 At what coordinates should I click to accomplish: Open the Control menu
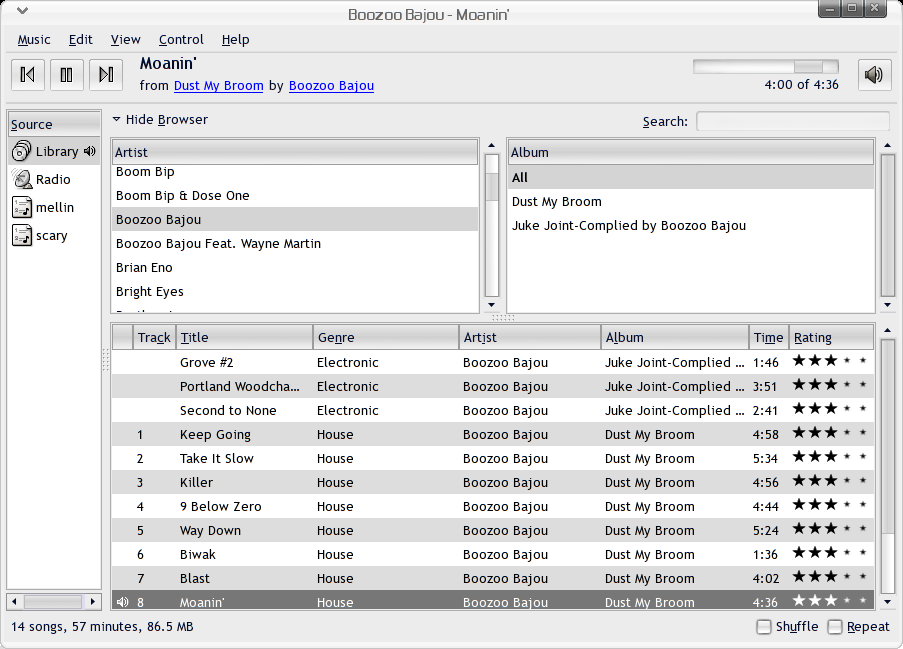pos(181,40)
